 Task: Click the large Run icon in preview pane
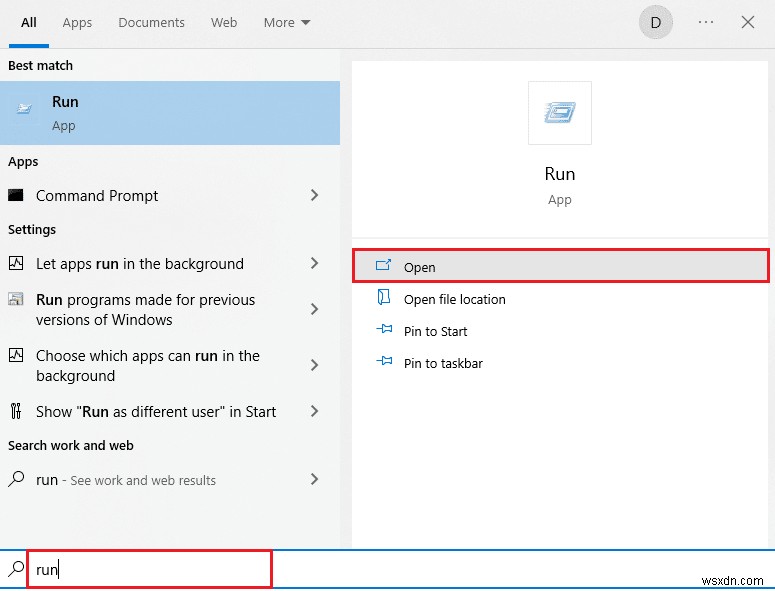(x=560, y=113)
